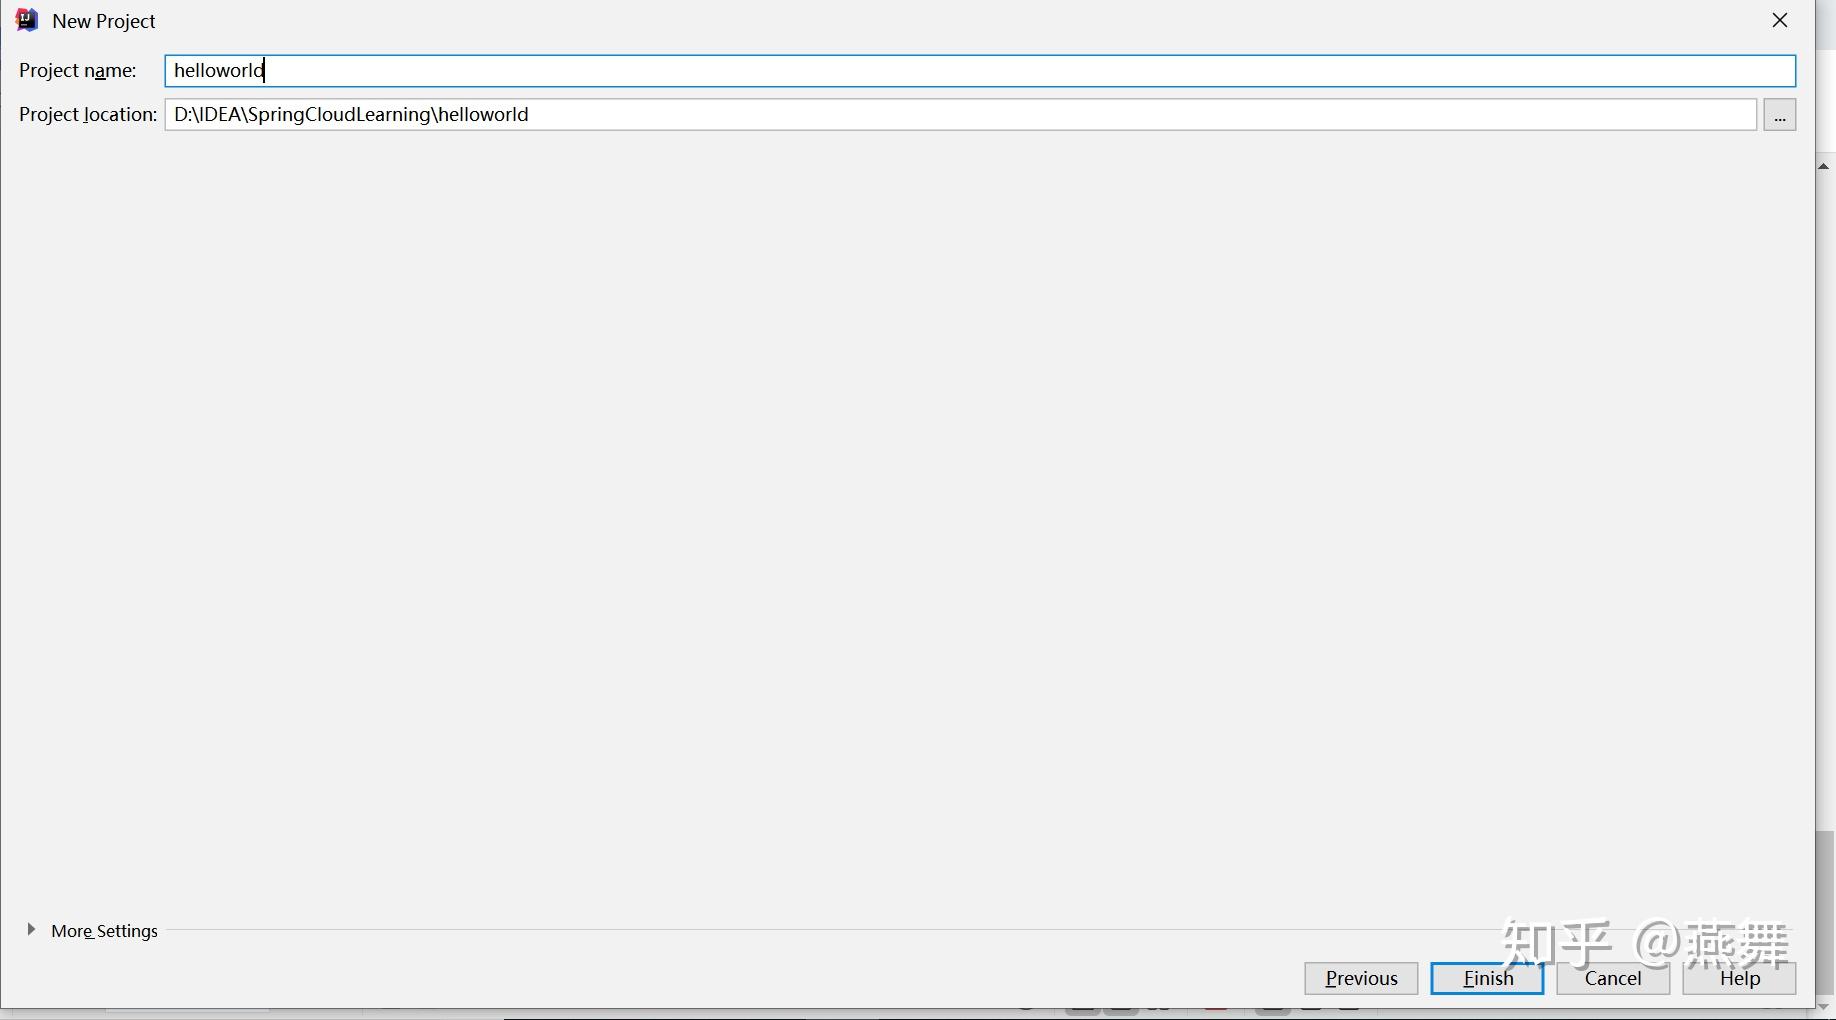Screen dimensions: 1836x1020
Task: Focus the Project name text field
Action: click(980, 71)
